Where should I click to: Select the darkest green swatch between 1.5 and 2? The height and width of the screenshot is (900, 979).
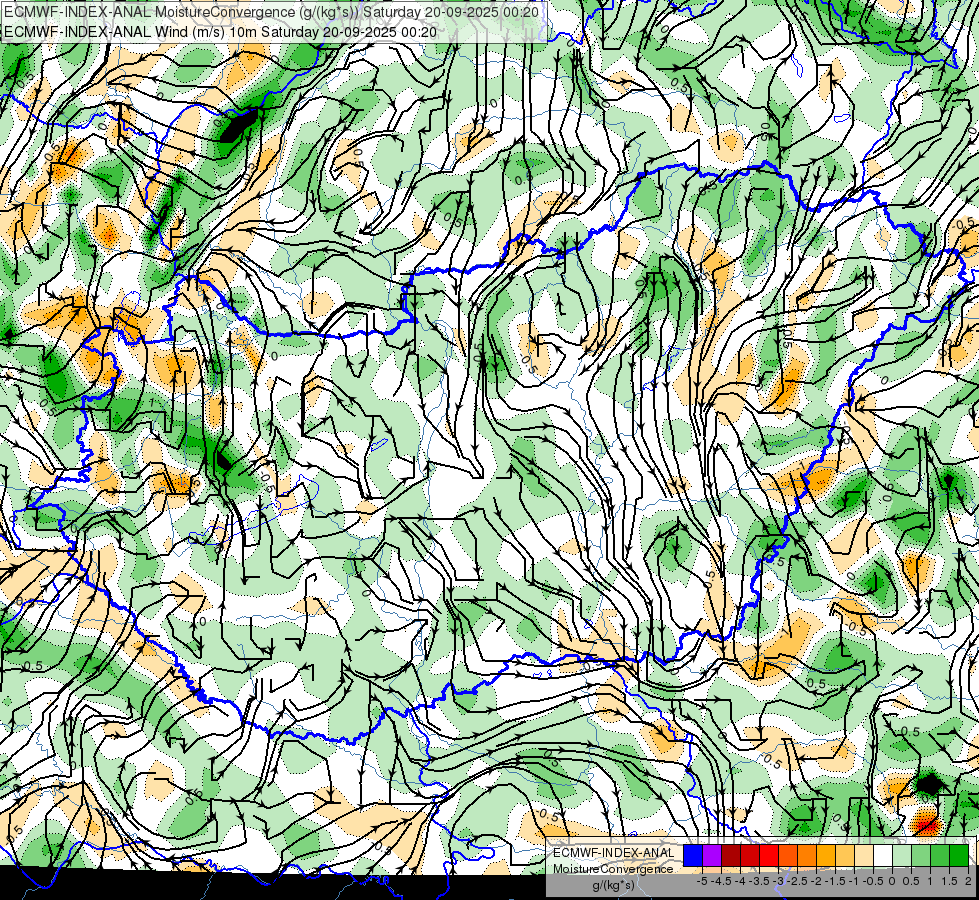(959, 855)
